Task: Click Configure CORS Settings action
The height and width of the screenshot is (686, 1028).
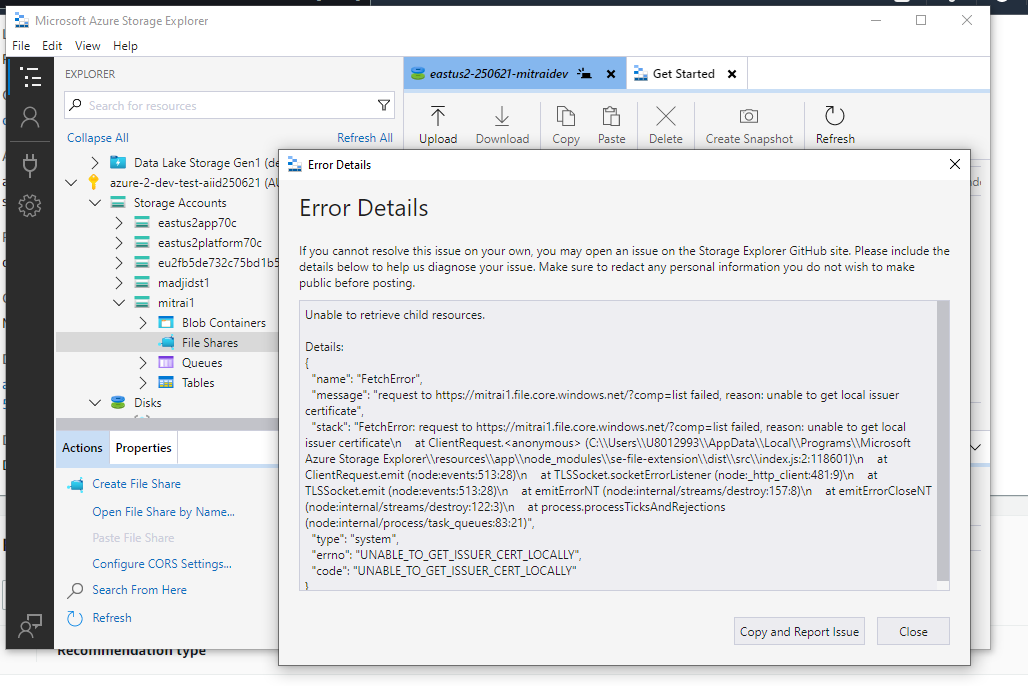Action: coord(162,564)
